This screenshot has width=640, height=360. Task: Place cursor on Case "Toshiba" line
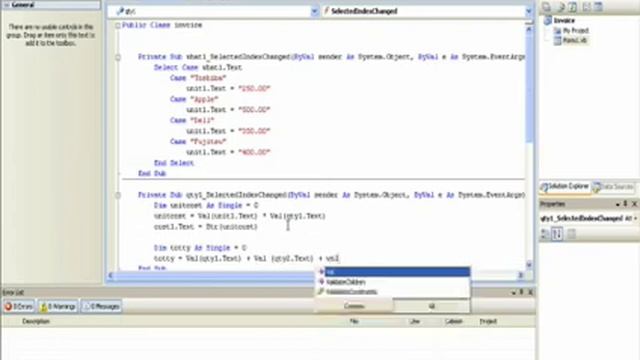click(198, 78)
